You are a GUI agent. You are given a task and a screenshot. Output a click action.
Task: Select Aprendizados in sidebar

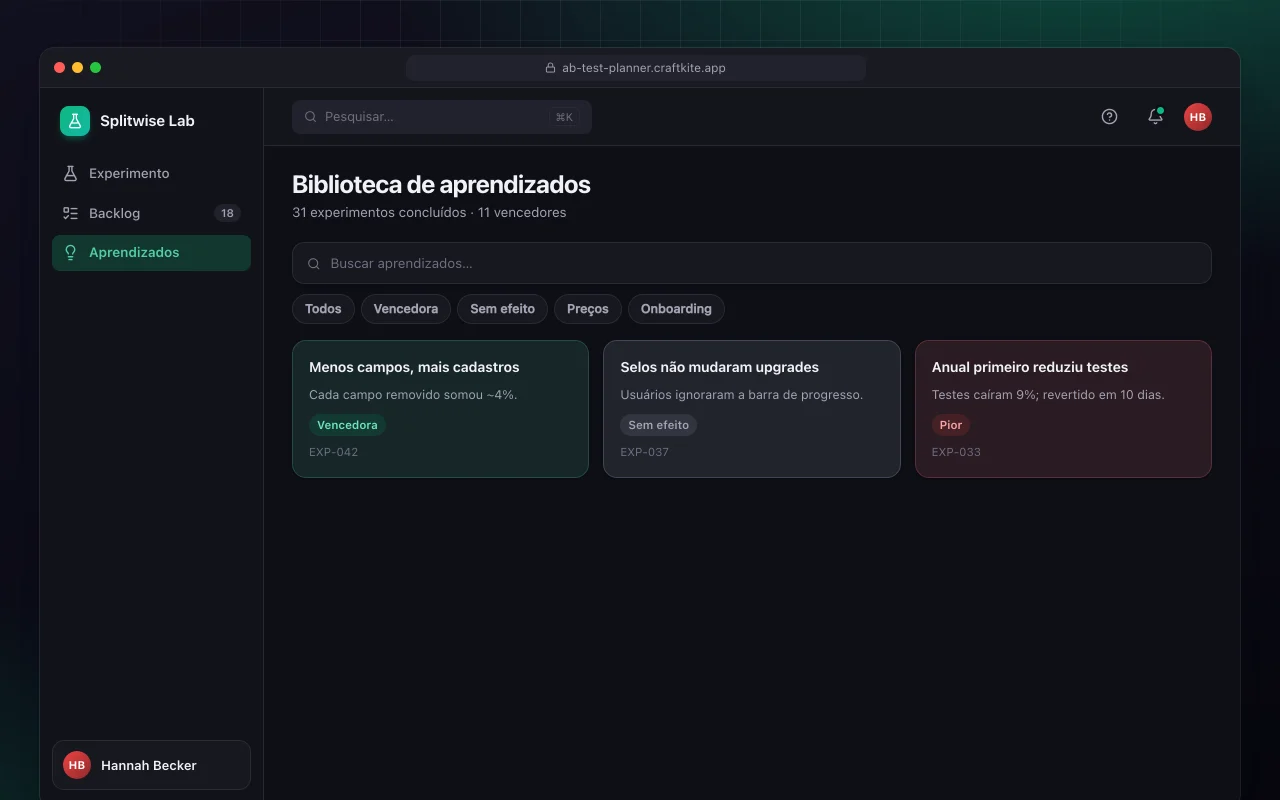151,253
